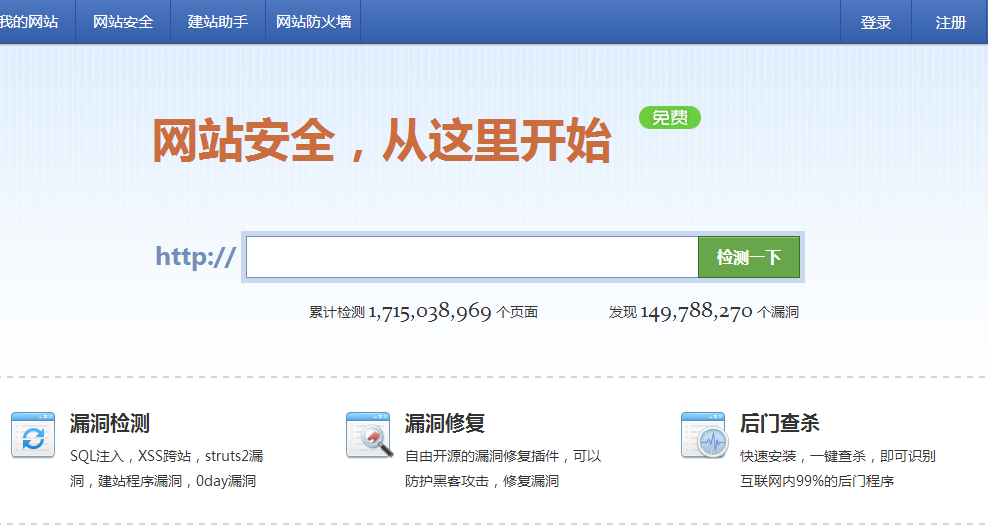Screen dimensions: 988x532
Task: Click the 漏洞修复 magnifier window icon
Action: tap(368, 434)
